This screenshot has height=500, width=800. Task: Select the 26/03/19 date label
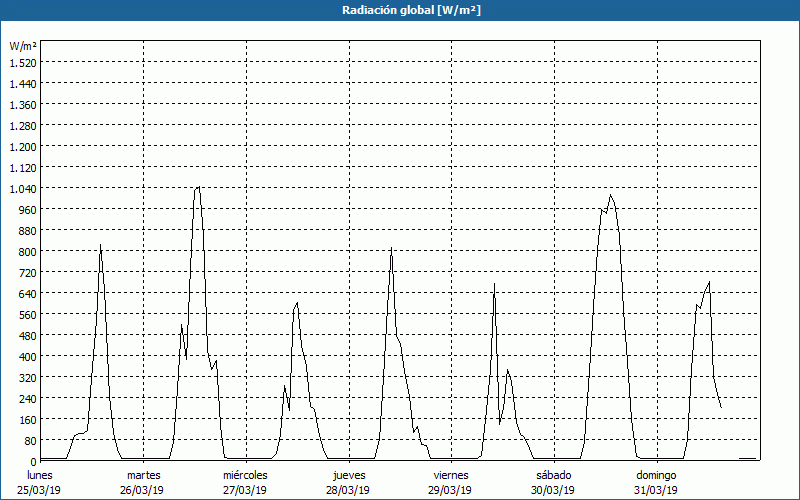pos(142,490)
